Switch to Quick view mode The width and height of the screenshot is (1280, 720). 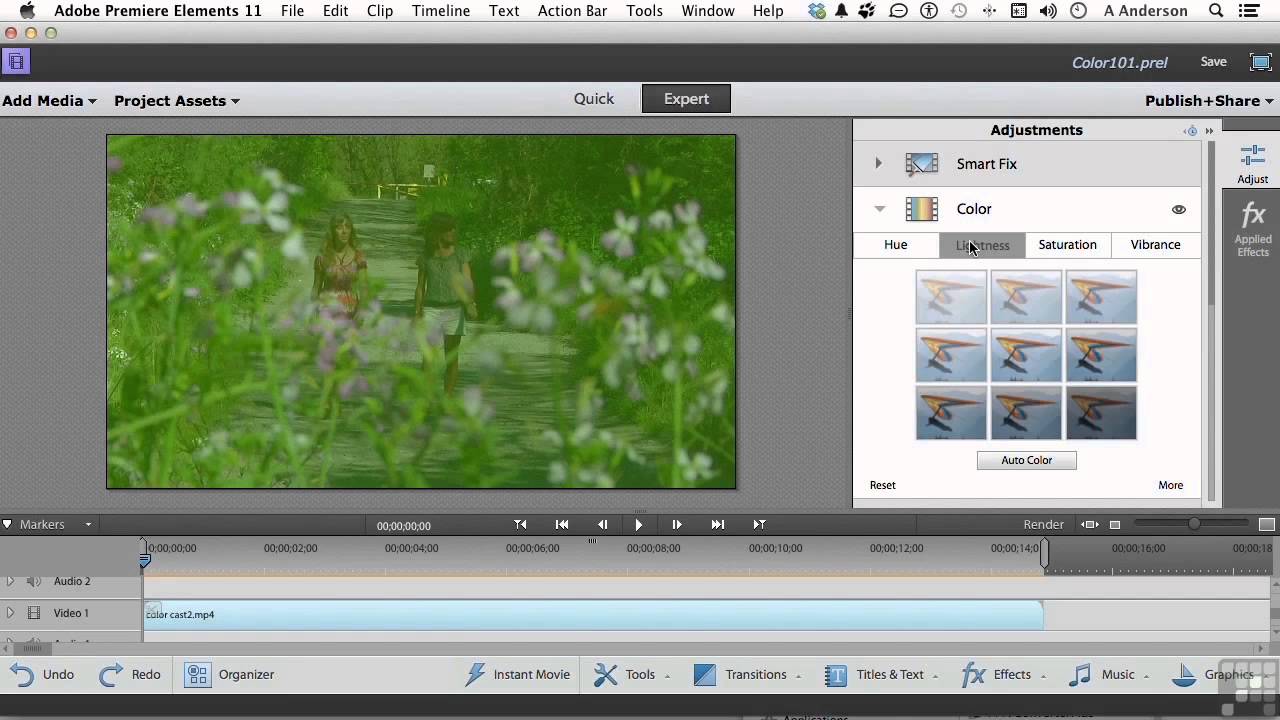[594, 99]
